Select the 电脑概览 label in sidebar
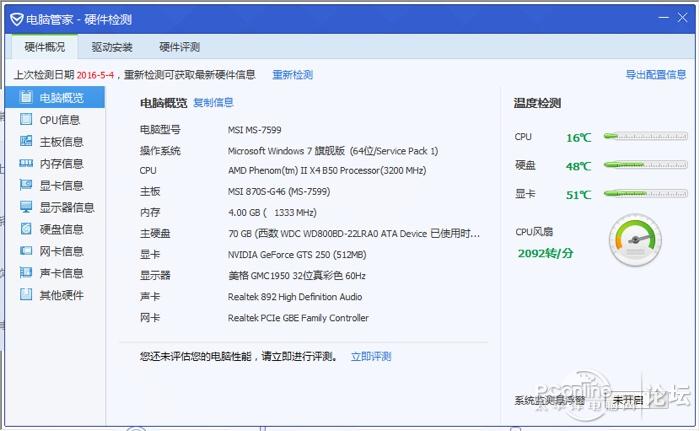This screenshot has width=700, height=431. (x=62, y=98)
